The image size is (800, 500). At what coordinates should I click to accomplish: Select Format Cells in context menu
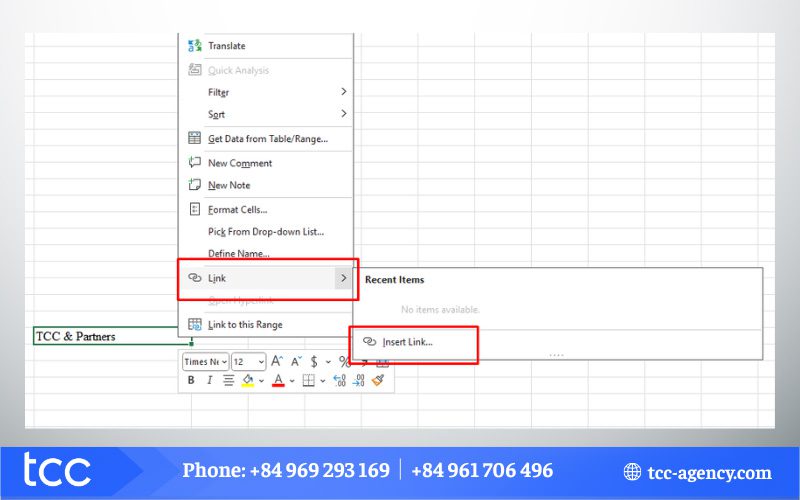click(x=237, y=210)
